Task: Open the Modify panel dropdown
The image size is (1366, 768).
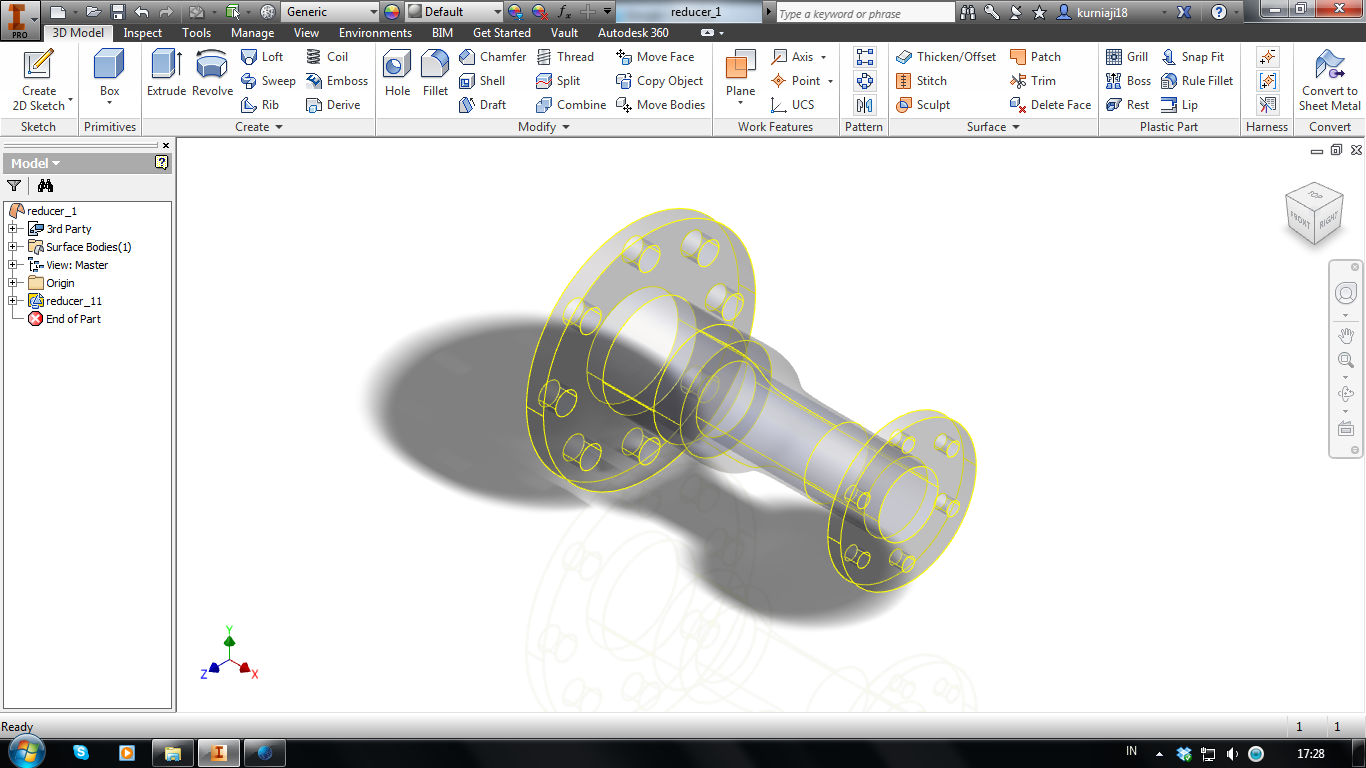Action: click(x=544, y=127)
